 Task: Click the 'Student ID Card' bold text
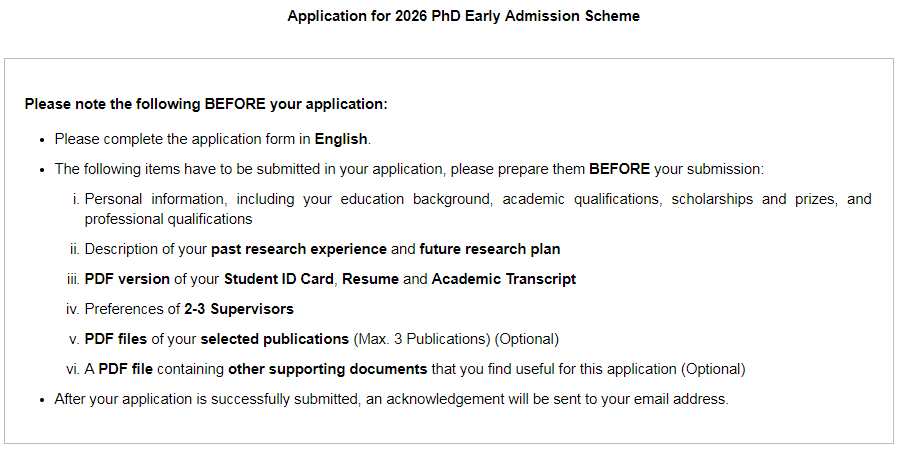pos(278,279)
